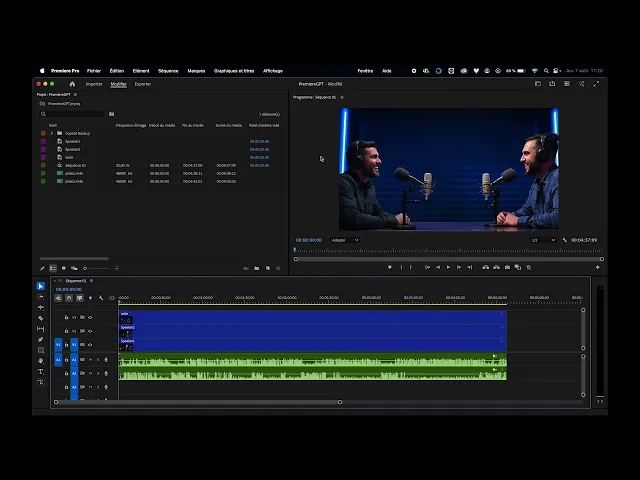Toggle Linked Selection in timeline
This screenshot has width=640, height=480.
pyautogui.click(x=80, y=298)
